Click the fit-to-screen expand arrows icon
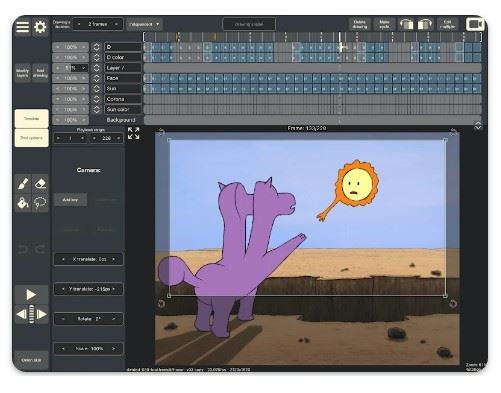 [x=134, y=133]
